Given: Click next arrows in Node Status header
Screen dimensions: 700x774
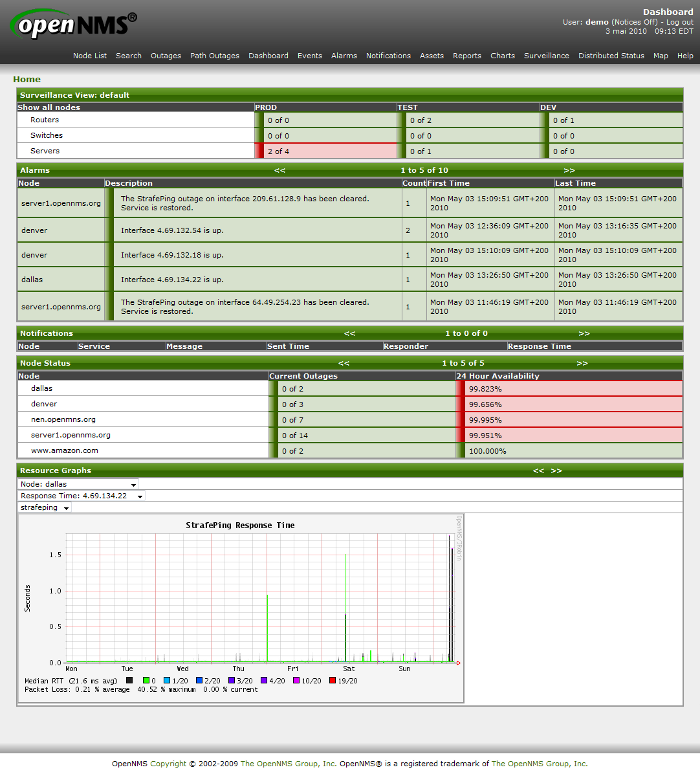Looking at the screenshot, I should tap(582, 363).
